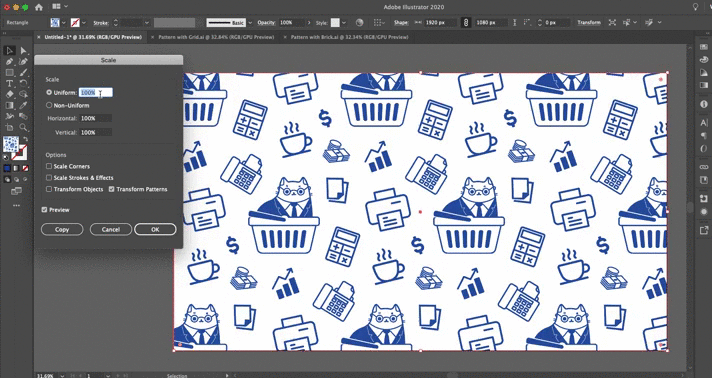The image size is (712, 378).
Task: Select the Selection tool arrow
Action: tap(10, 50)
